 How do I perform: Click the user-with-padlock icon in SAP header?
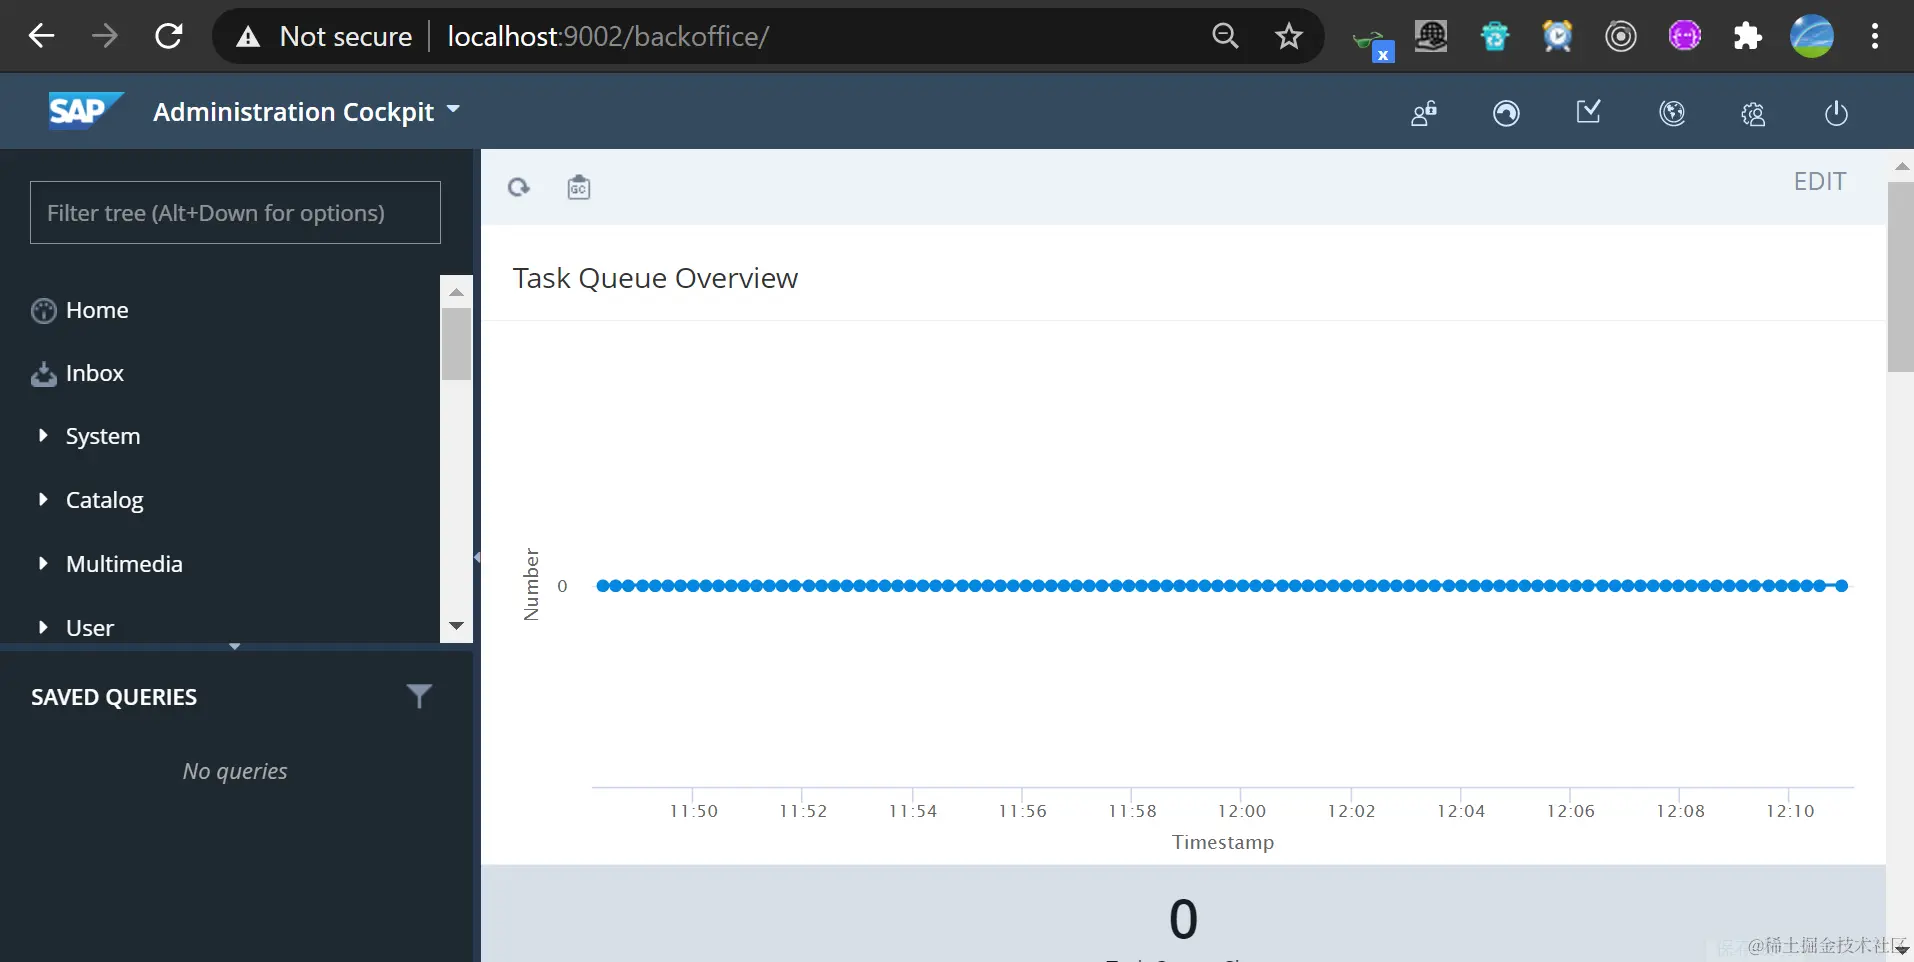click(x=1424, y=113)
